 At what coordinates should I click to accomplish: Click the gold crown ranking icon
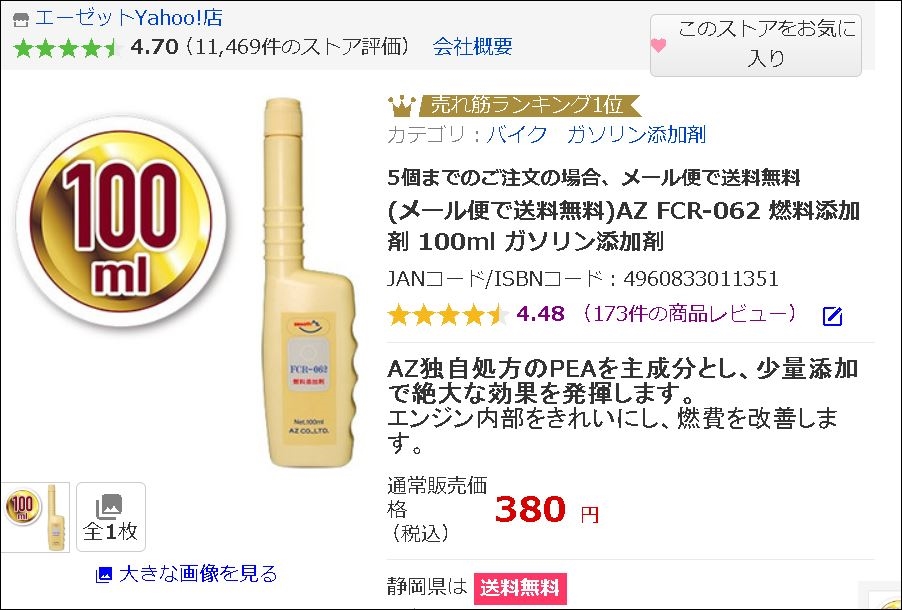[x=402, y=105]
